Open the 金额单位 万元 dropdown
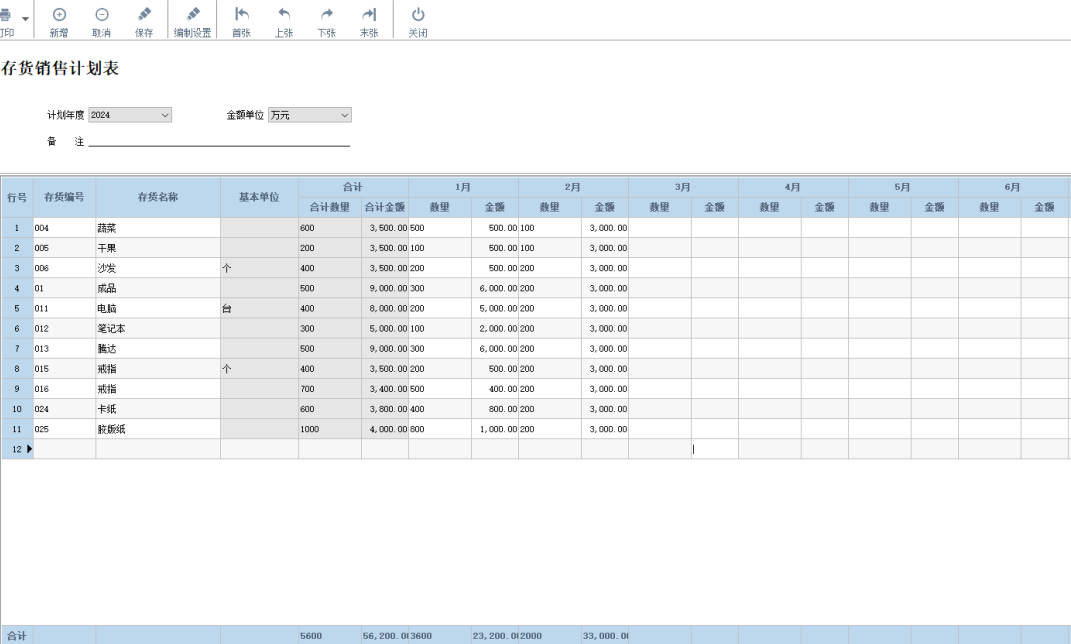Screen dimensions: 1071x644 tap(309, 115)
